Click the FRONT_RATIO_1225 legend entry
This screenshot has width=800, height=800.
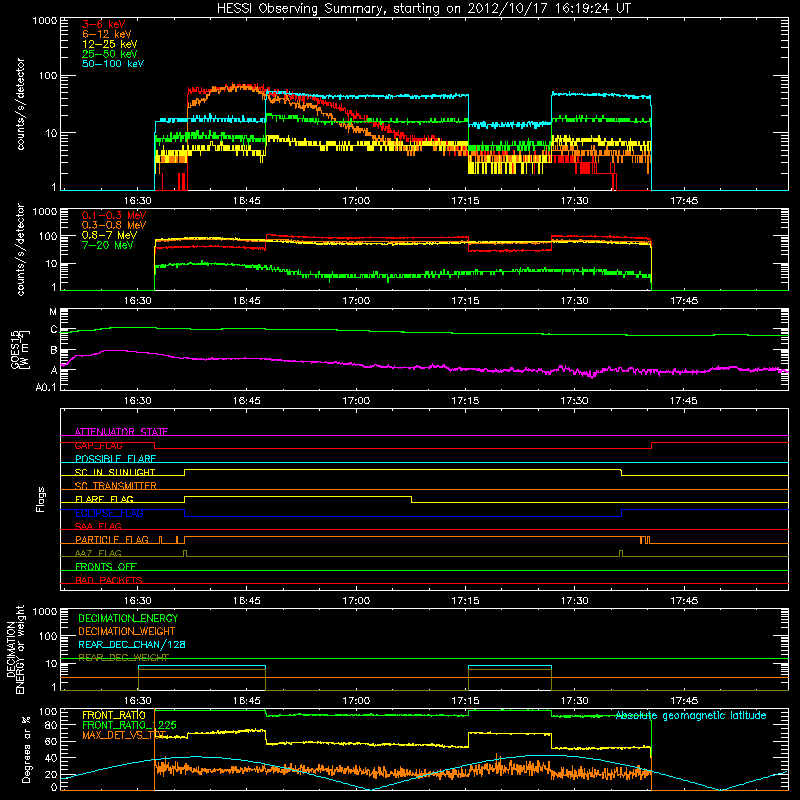tap(129, 725)
